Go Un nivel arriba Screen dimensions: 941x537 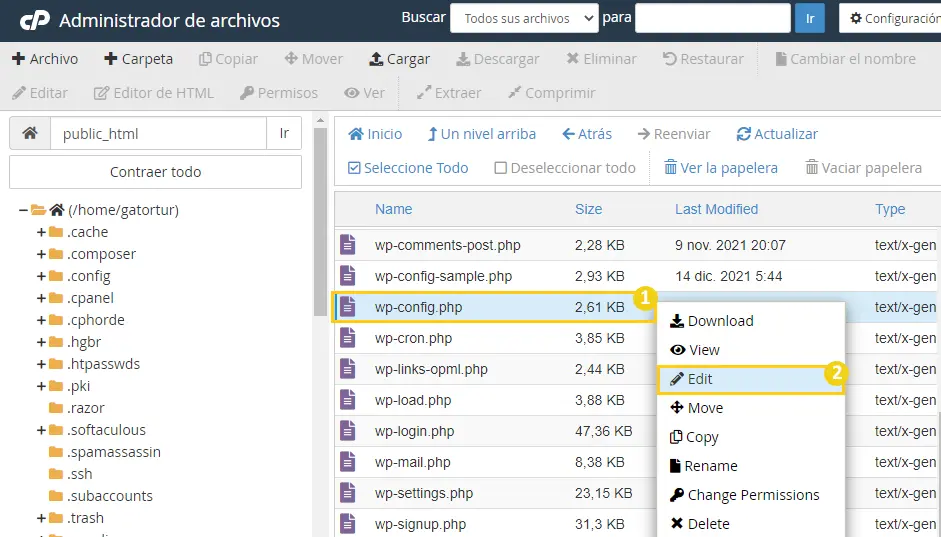pyautogui.click(x=481, y=134)
